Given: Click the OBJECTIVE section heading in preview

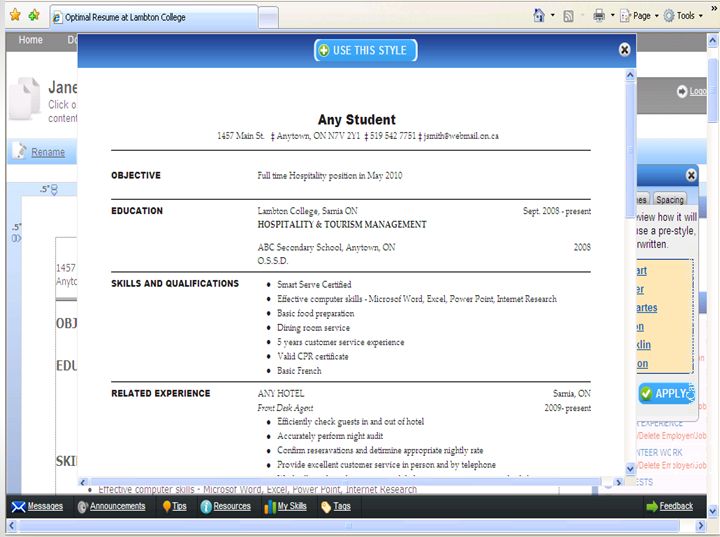Looking at the screenshot, I should pos(136,175).
